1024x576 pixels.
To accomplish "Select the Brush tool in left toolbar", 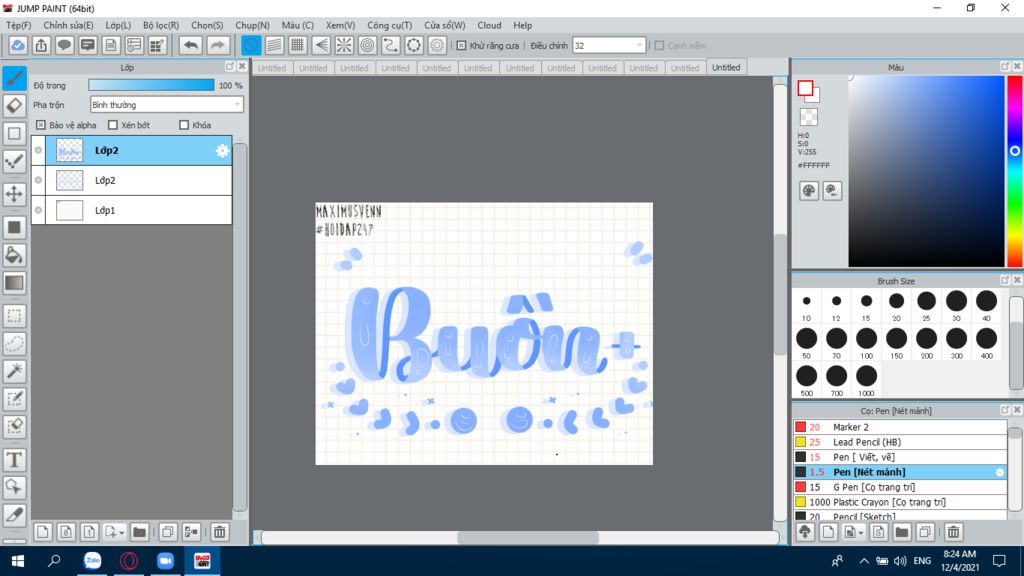I will coord(14,78).
